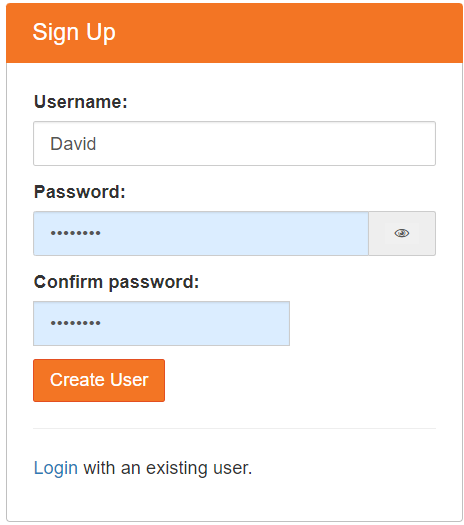Show the password using the eye icon
464x525 pixels.
[401, 233]
